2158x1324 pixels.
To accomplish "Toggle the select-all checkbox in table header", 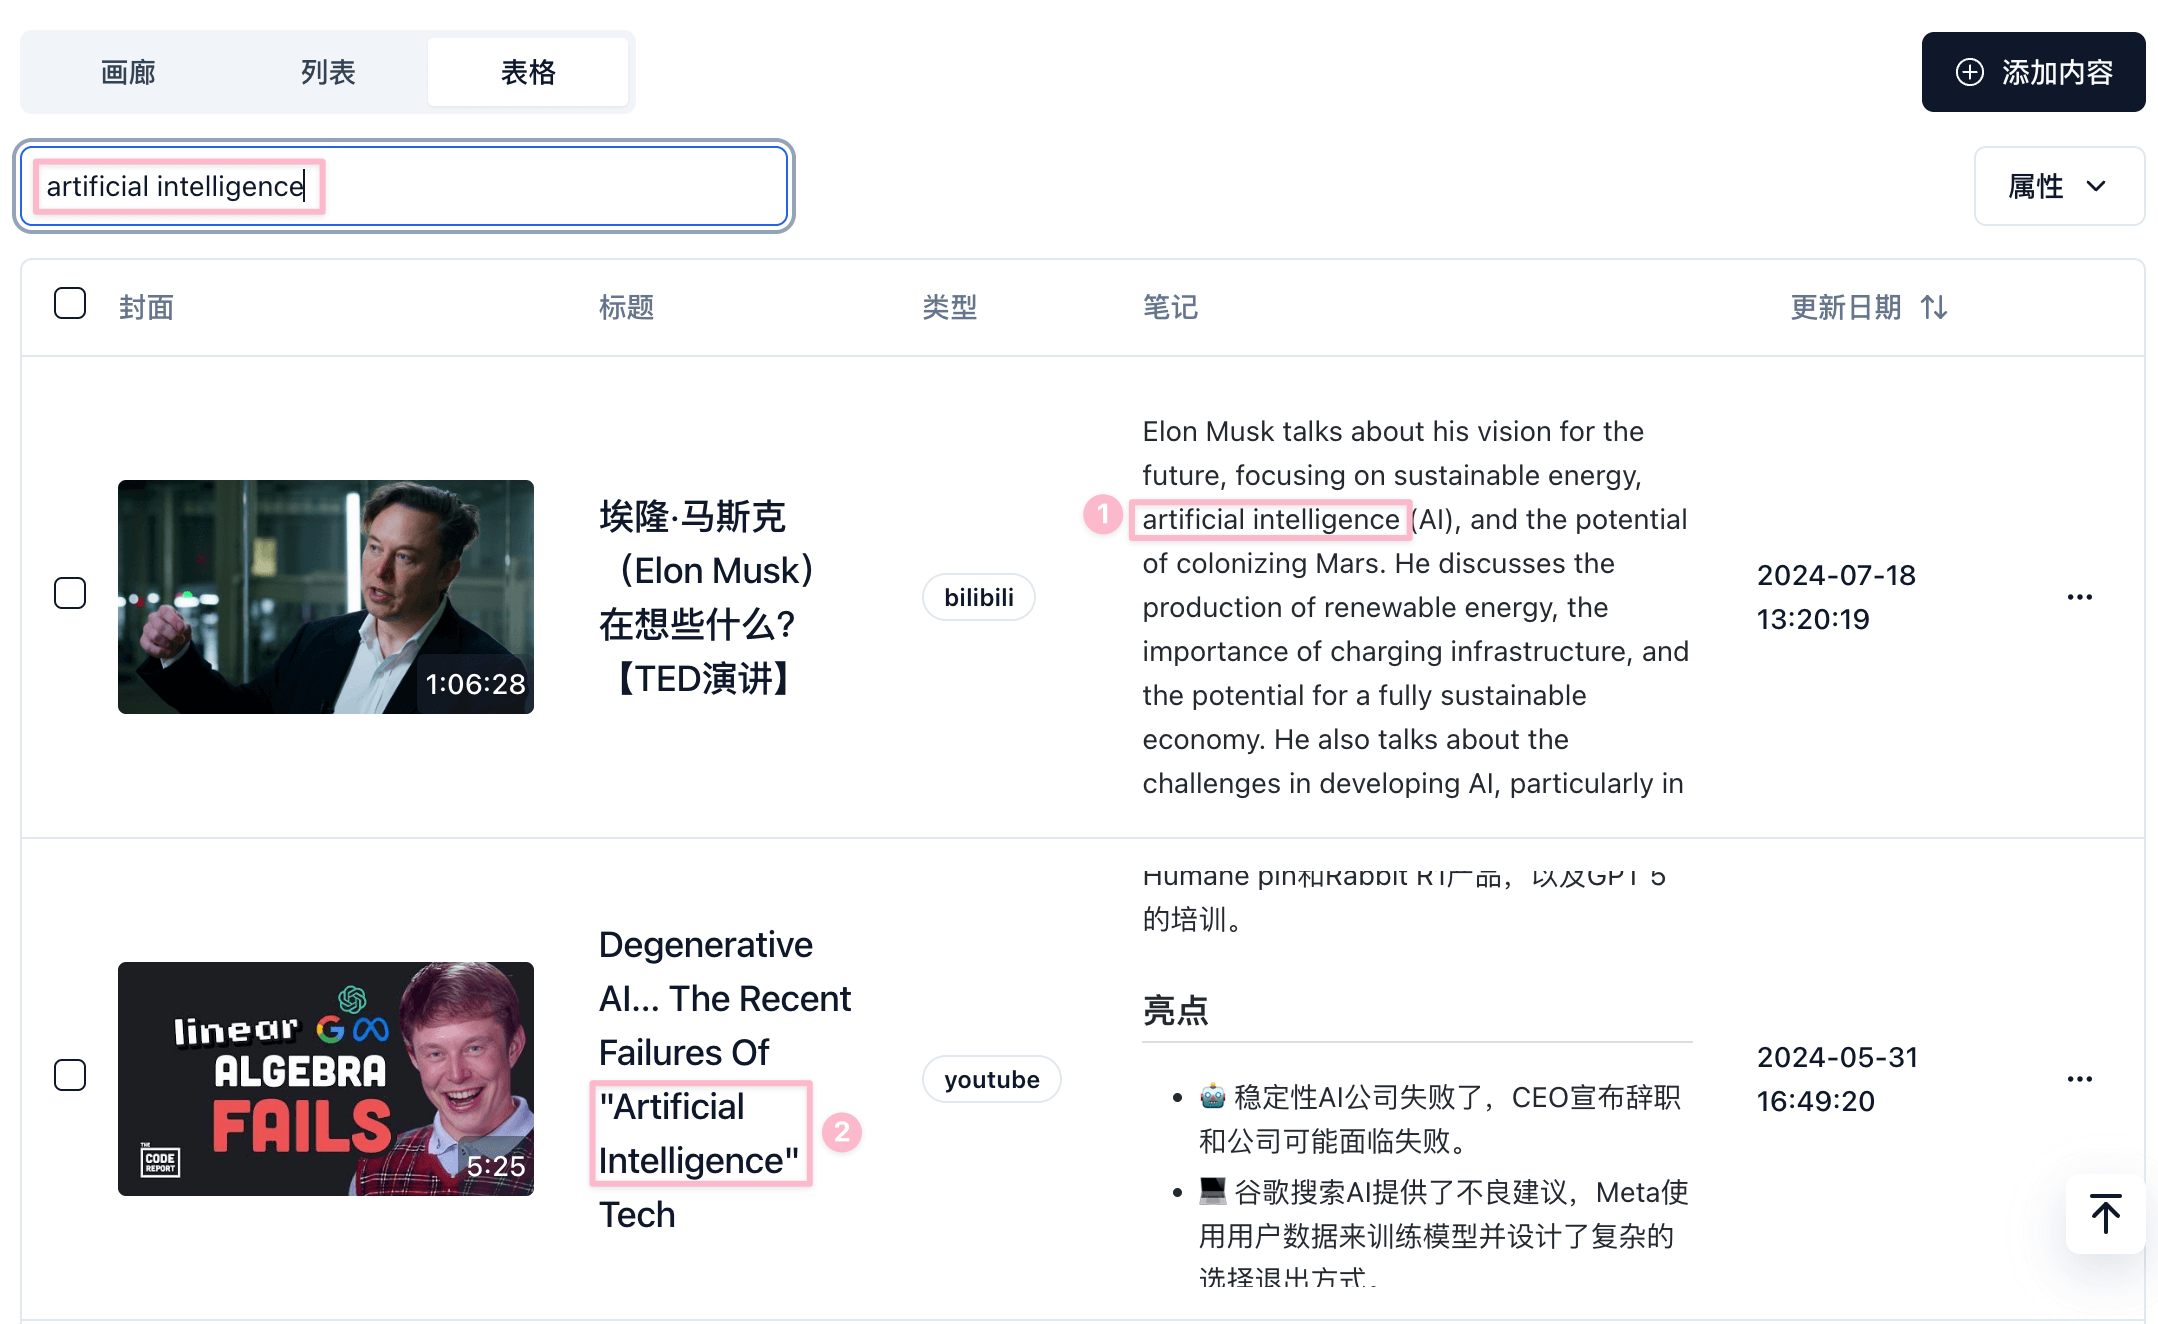I will pos(70,304).
